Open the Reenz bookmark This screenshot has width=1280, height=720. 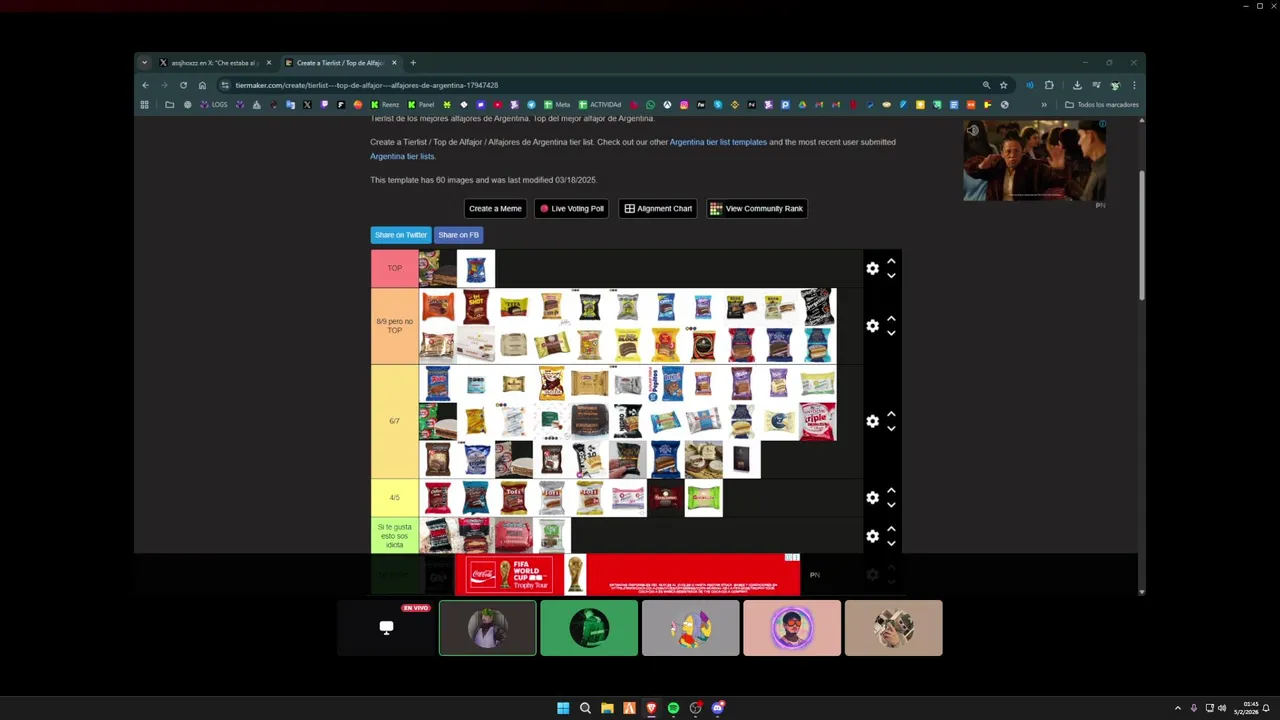tap(385, 104)
